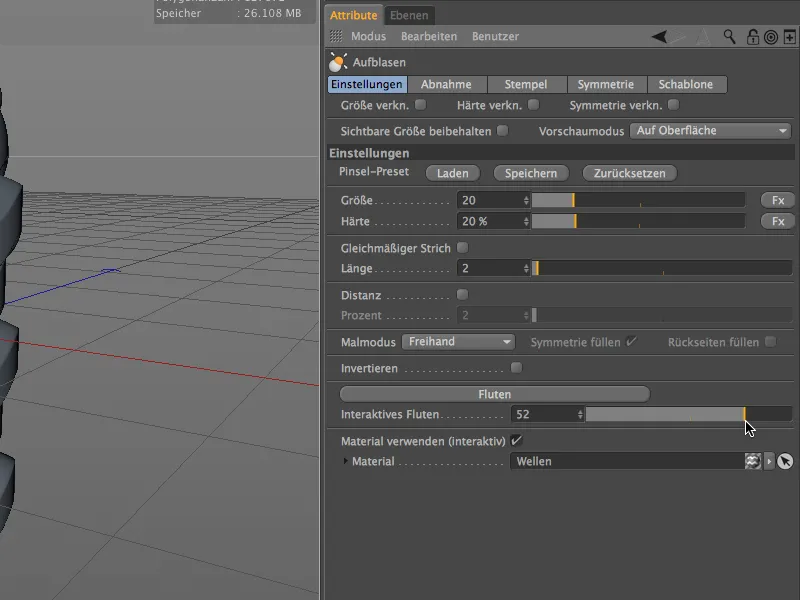
Task: Click the Größe slider bar
Action: pyautogui.click(x=638, y=201)
